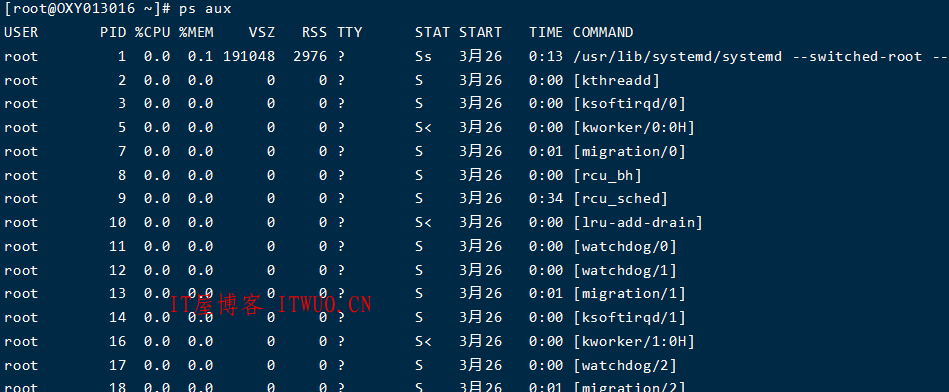Click the S< status in lru-add-drain row

pyautogui.click(x=424, y=223)
